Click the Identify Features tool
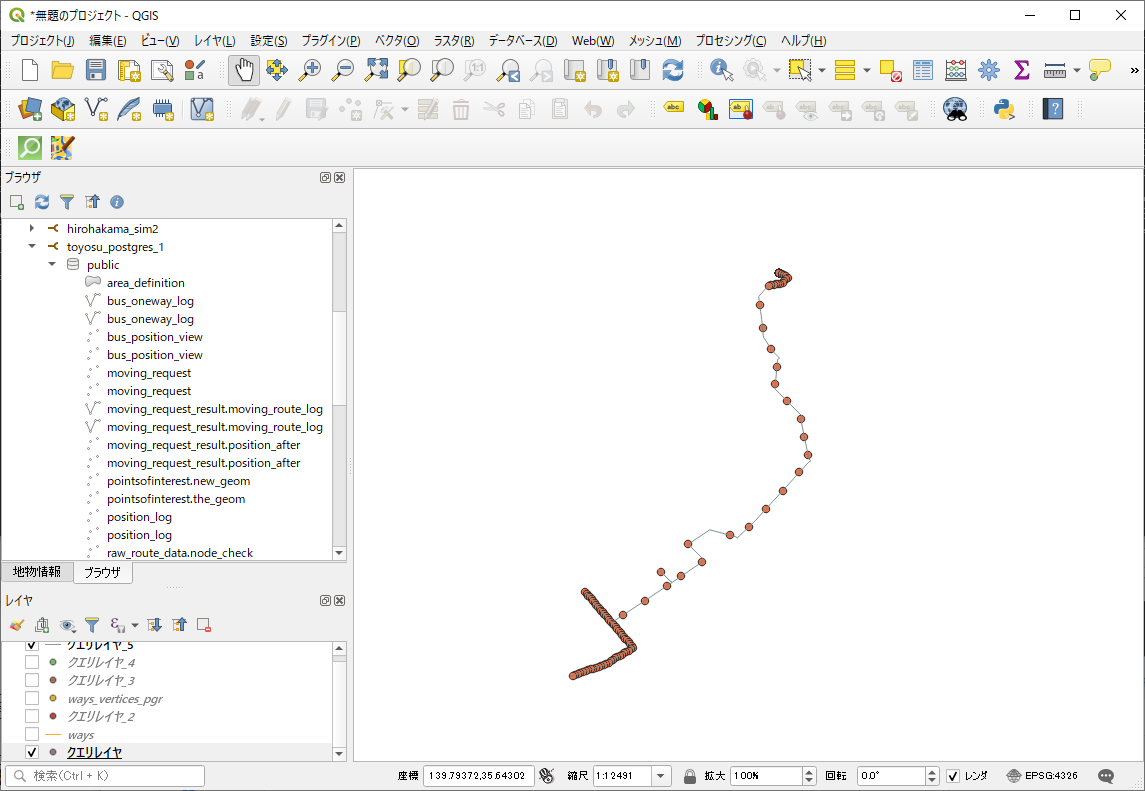This screenshot has width=1145, height=791. 721,70
